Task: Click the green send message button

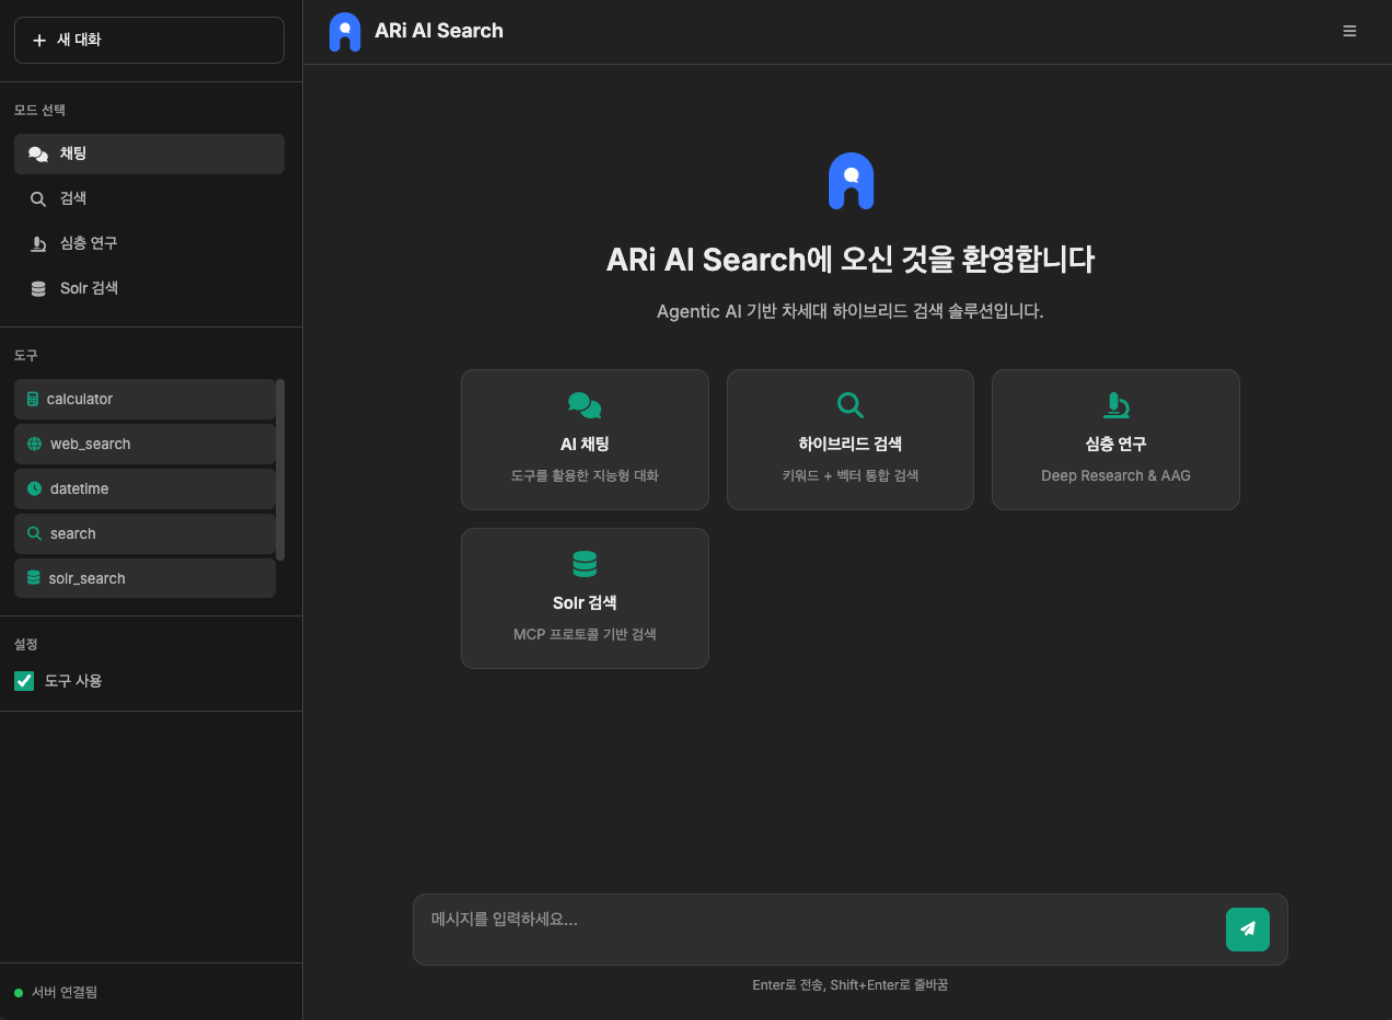Action: click(x=1247, y=928)
